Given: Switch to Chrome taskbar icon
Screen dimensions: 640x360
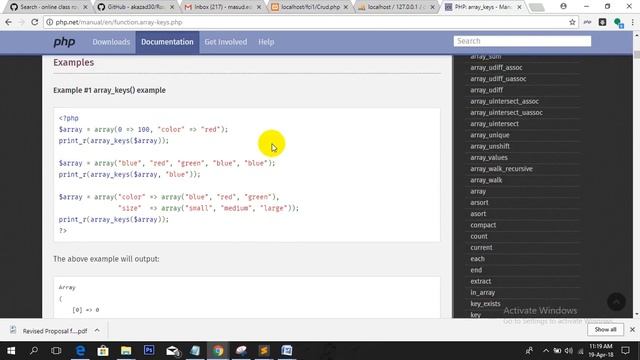Looking at the screenshot, I should (x=218, y=351).
